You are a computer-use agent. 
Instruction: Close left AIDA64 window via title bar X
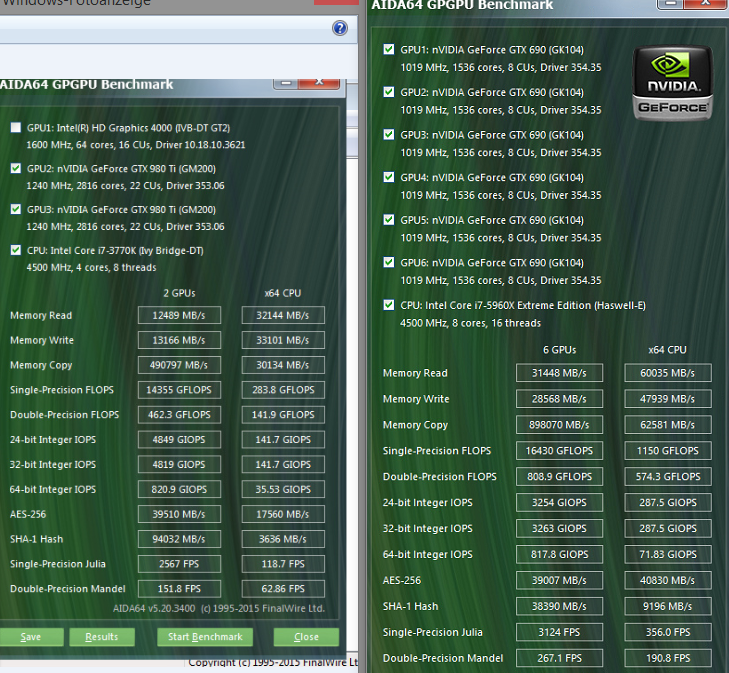tap(320, 82)
